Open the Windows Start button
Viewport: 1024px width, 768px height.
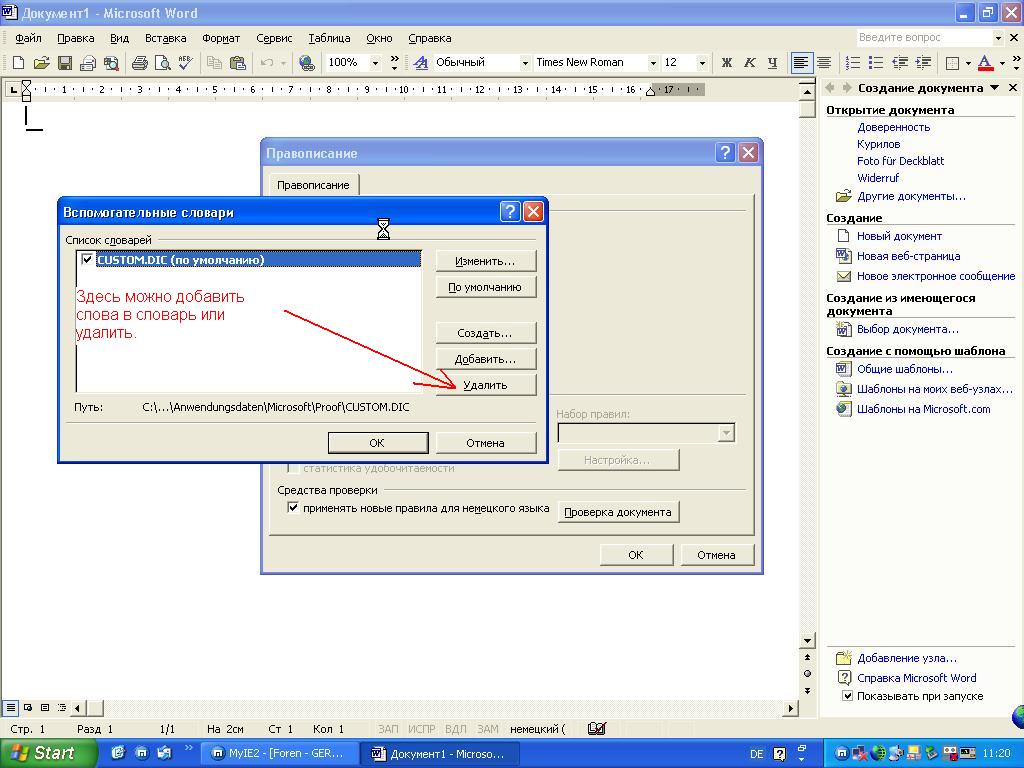pos(49,753)
